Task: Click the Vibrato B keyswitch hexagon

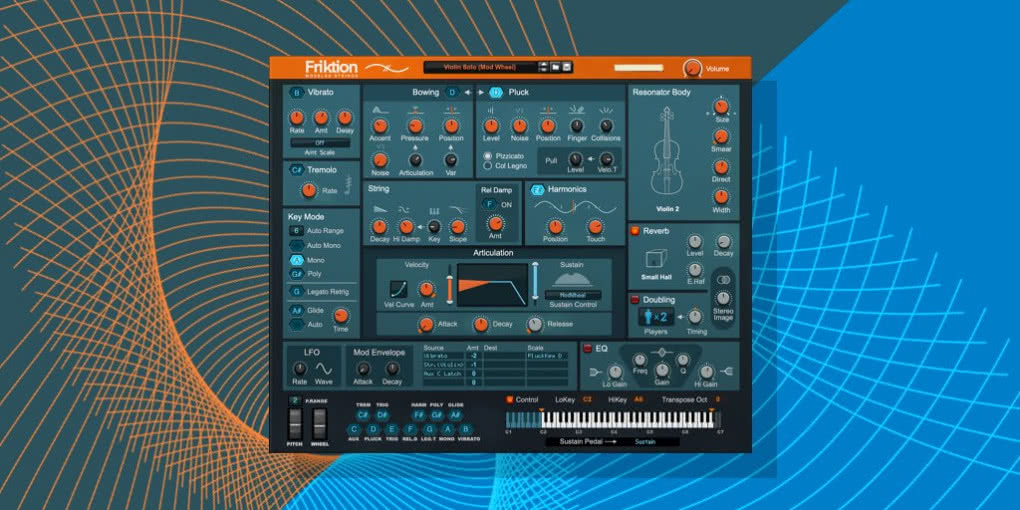Action: (297, 92)
